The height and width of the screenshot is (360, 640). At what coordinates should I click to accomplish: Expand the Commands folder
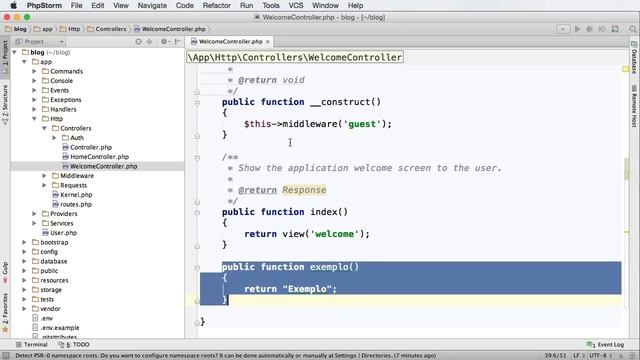coord(34,71)
